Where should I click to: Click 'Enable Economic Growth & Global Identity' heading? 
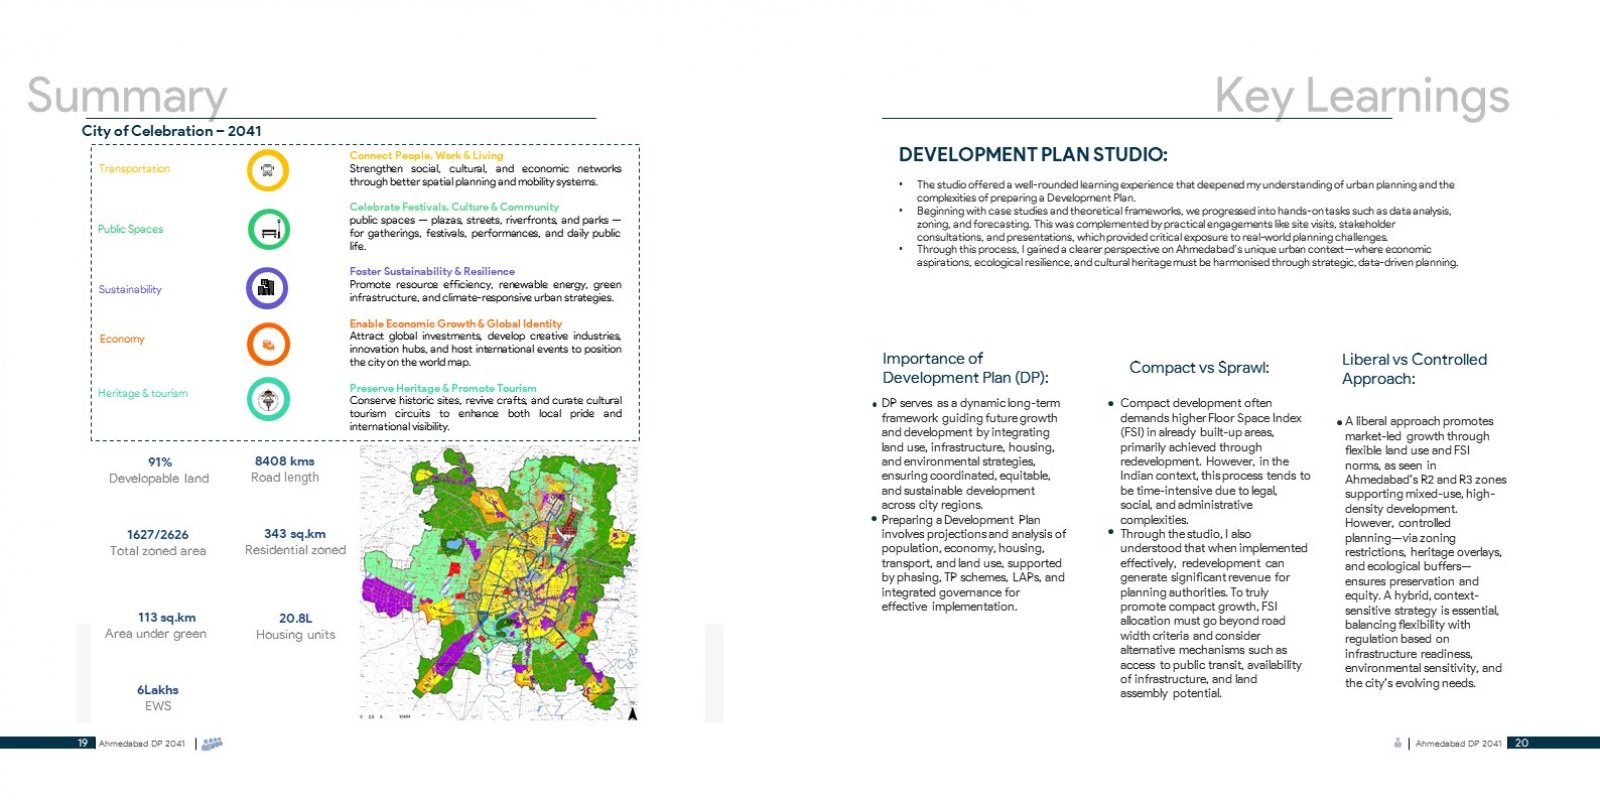[x=456, y=324]
